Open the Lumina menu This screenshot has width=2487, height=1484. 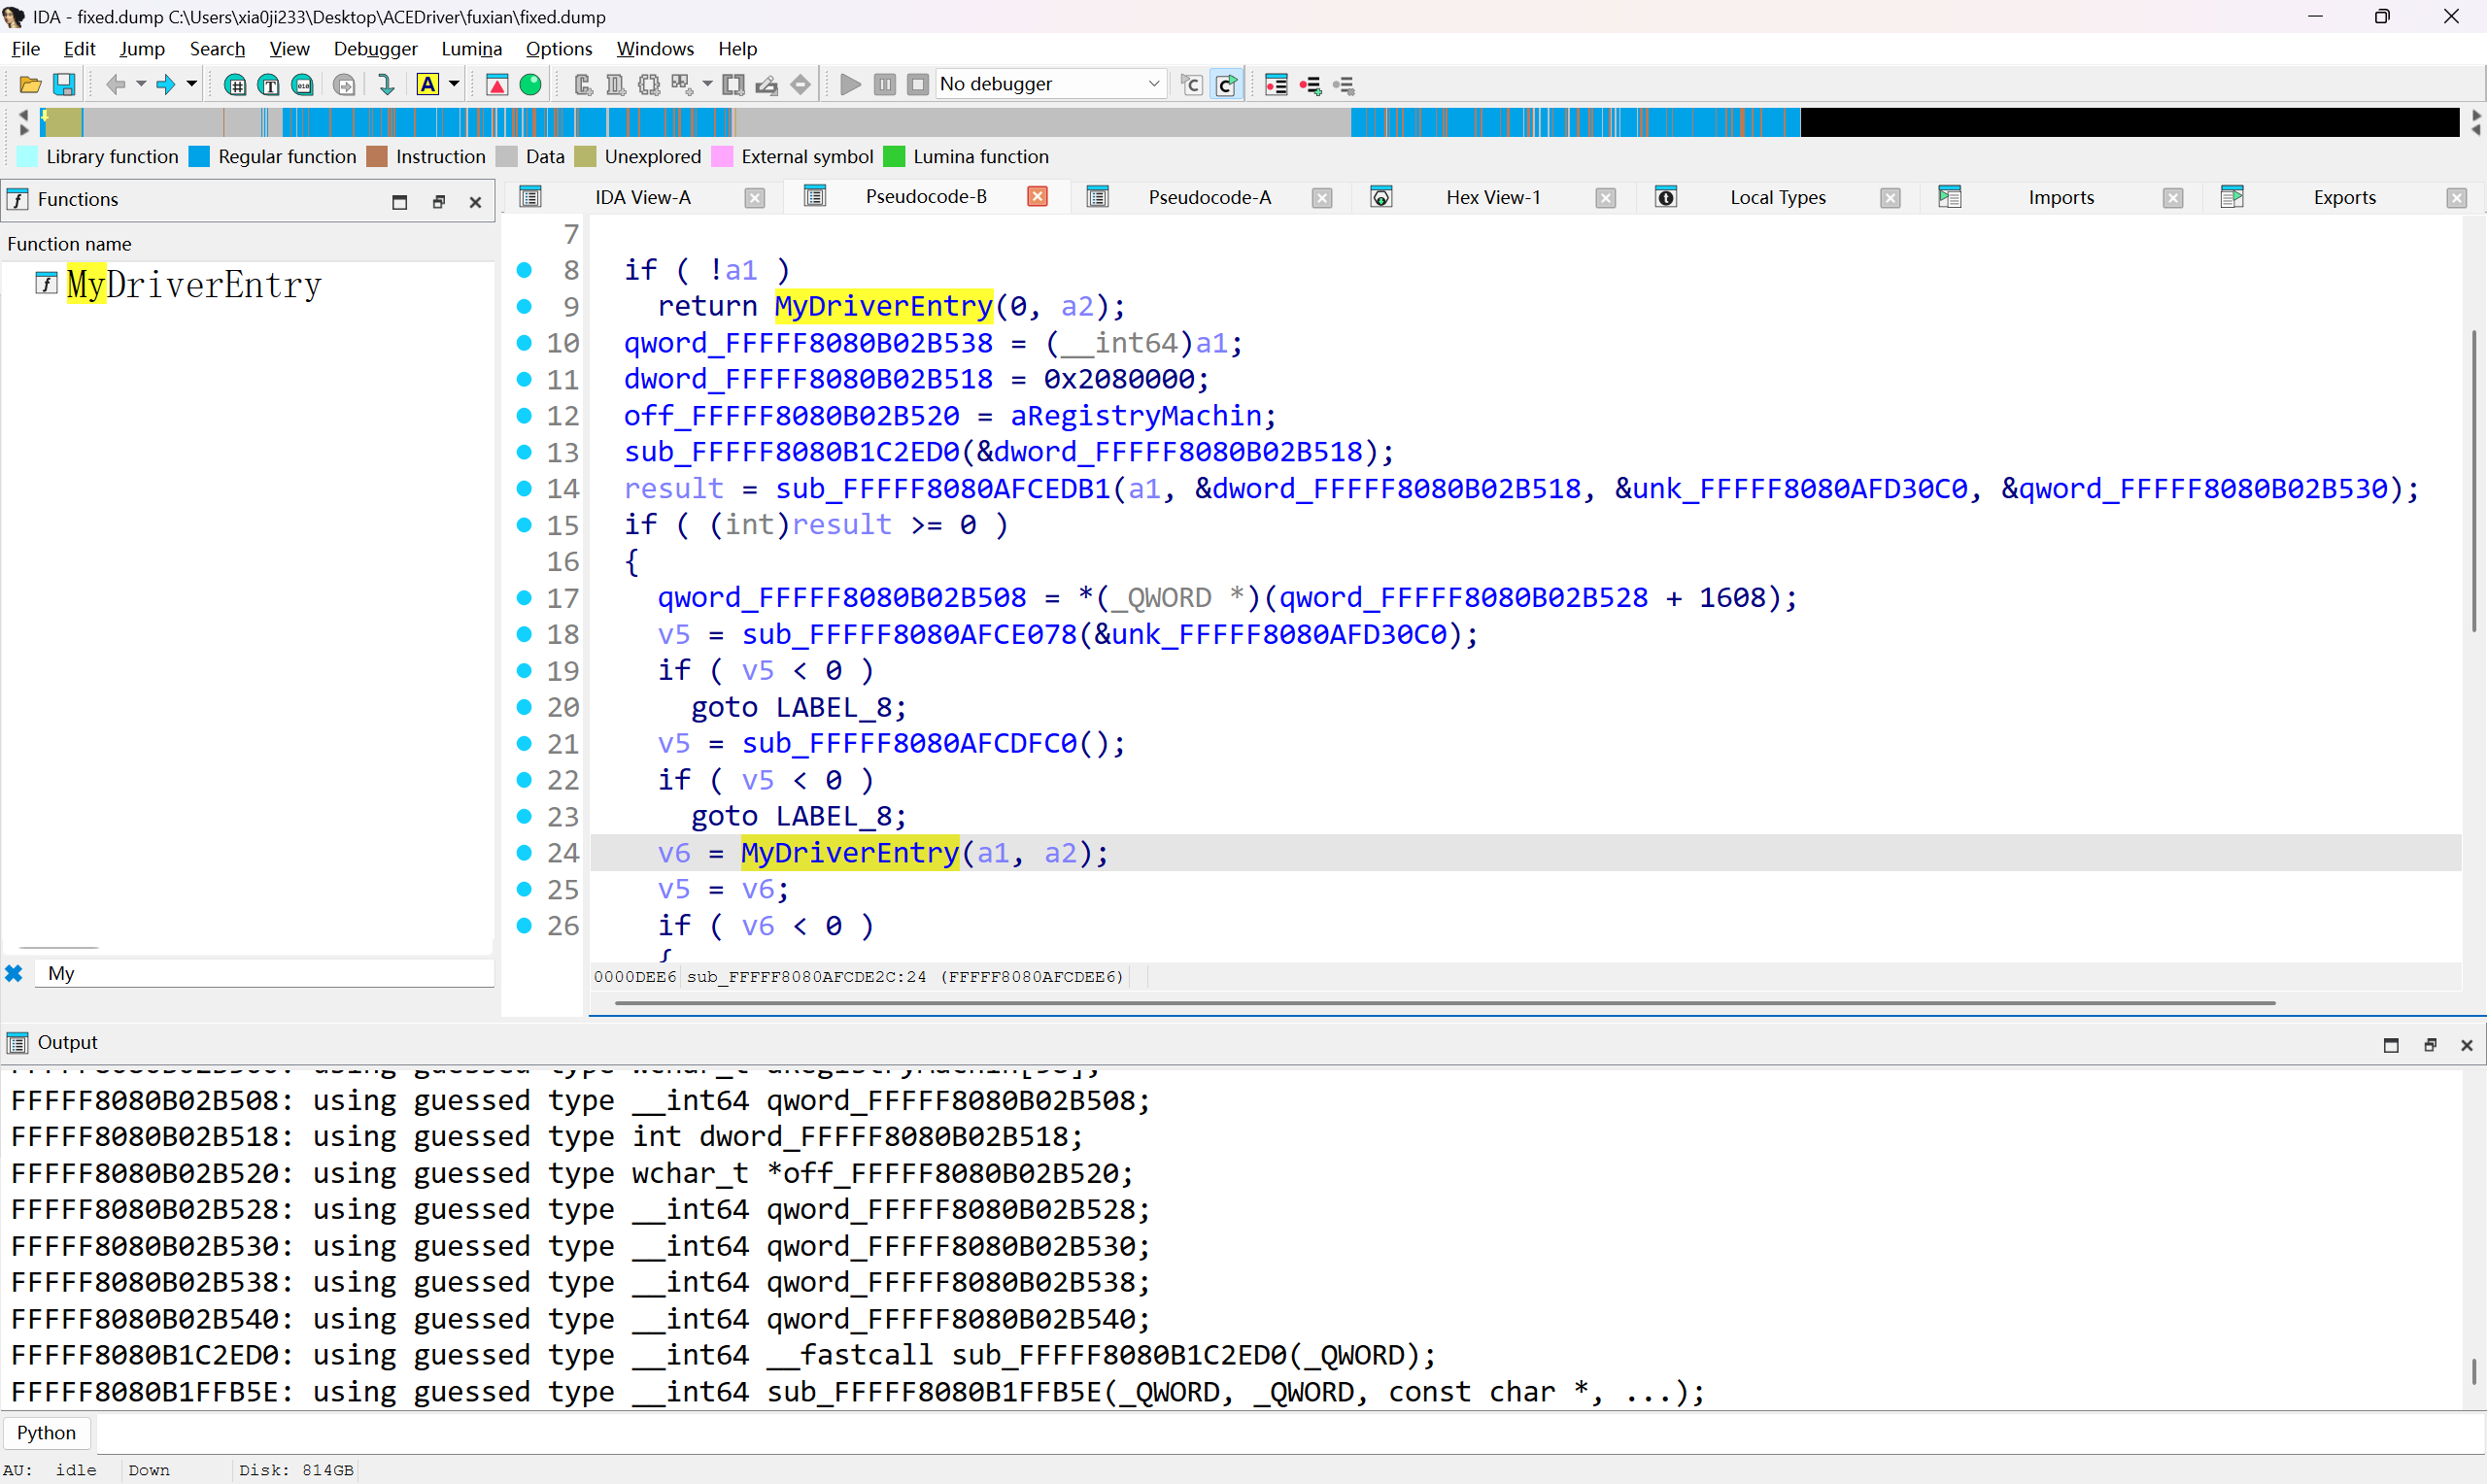(x=471, y=48)
